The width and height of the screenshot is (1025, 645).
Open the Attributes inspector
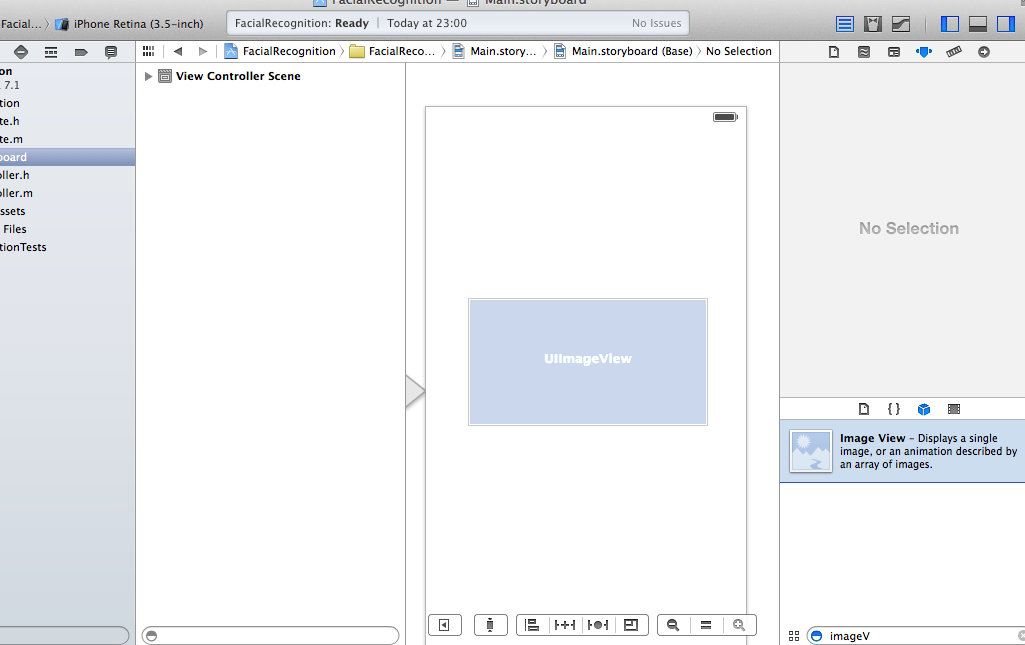923,51
